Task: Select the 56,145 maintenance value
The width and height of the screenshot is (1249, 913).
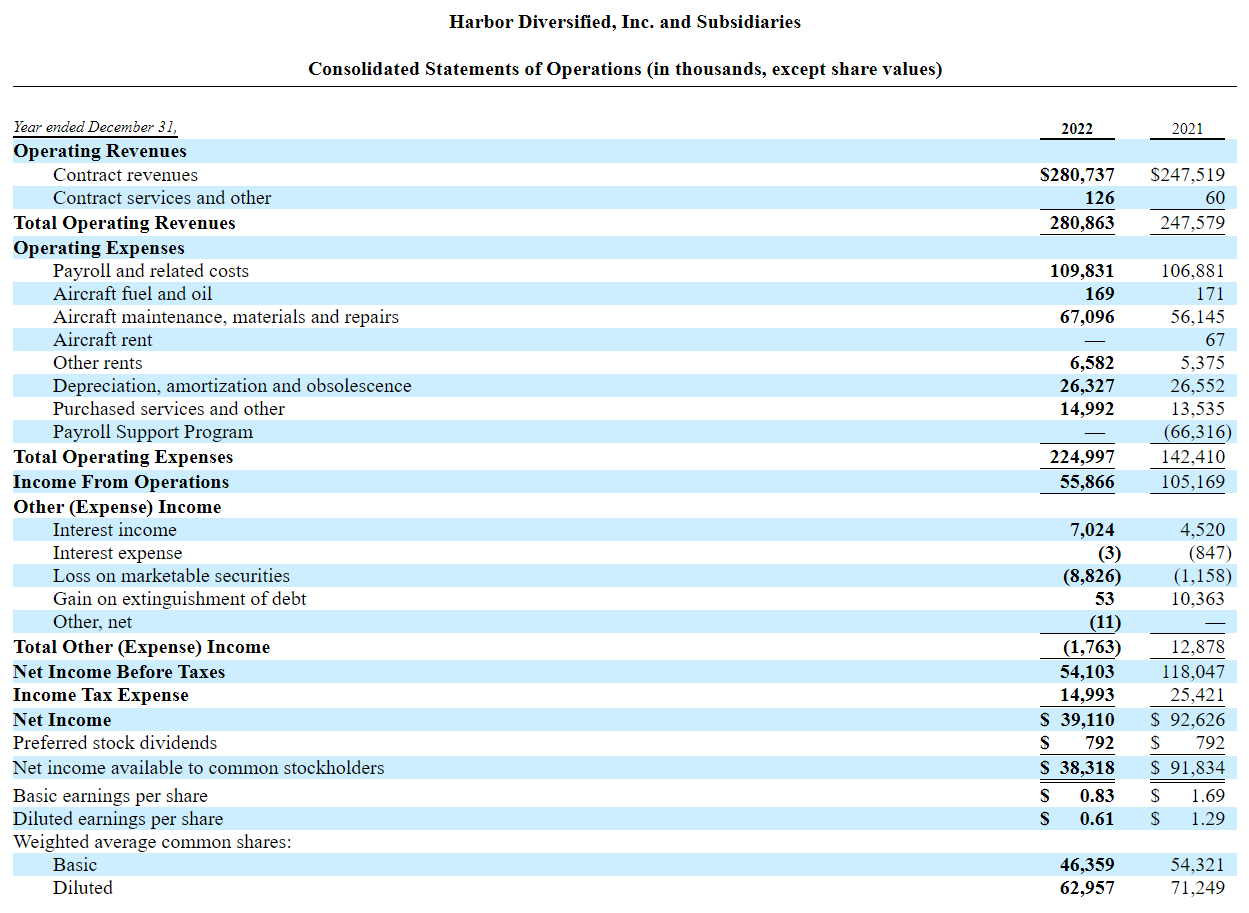Action: click(1197, 317)
